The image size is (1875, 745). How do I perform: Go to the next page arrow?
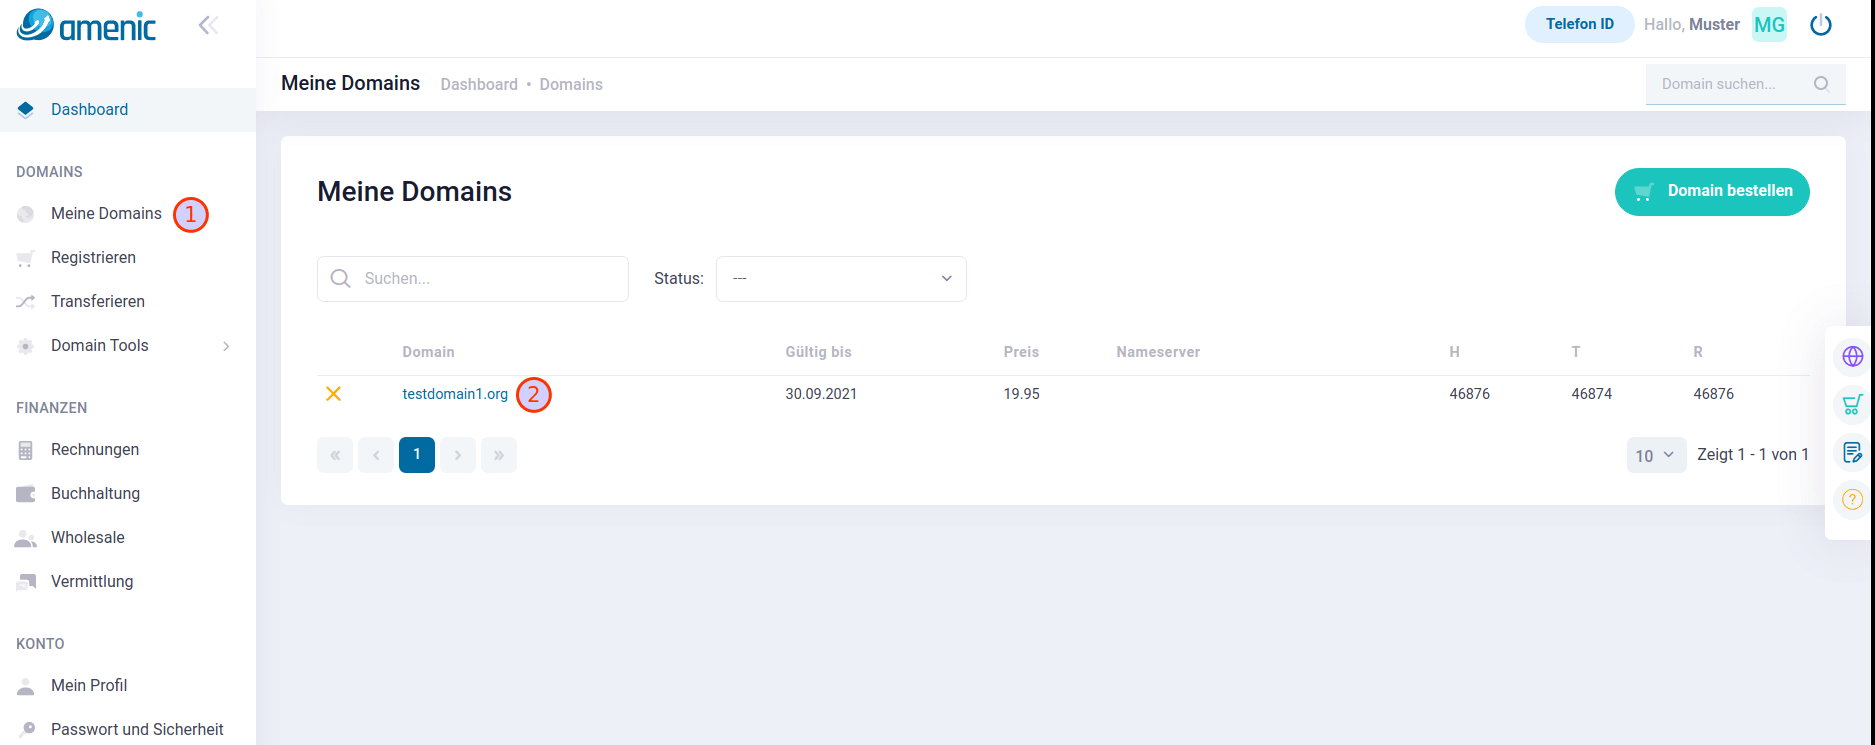458,455
